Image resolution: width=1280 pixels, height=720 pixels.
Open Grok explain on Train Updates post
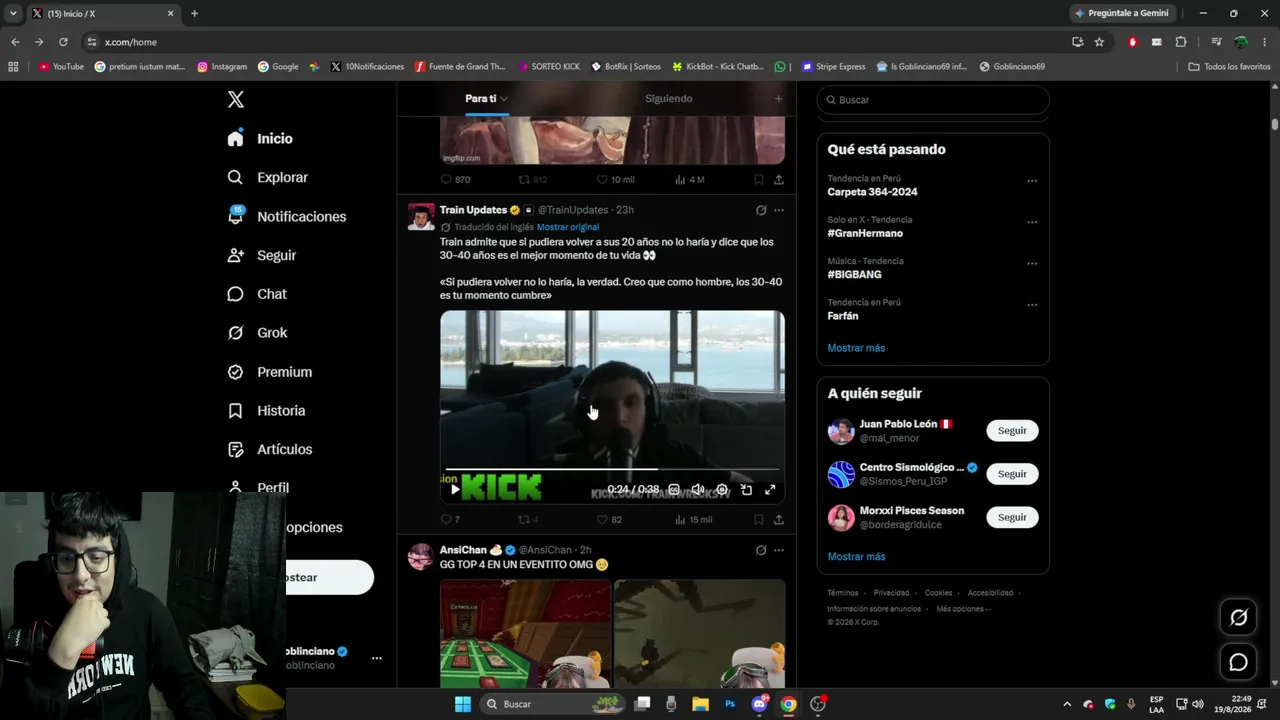tap(761, 210)
